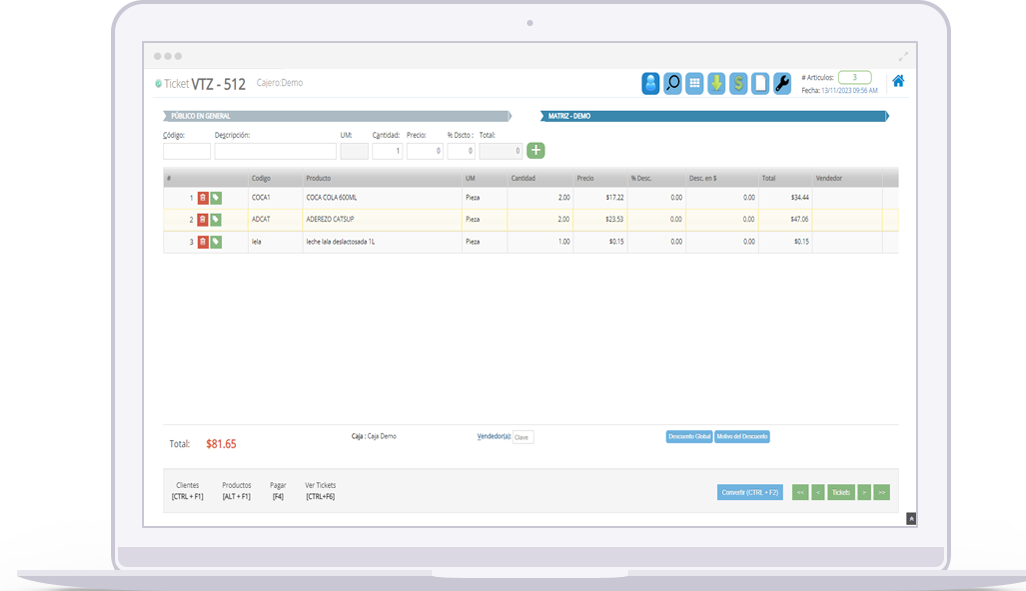The width and height of the screenshot is (1026, 591).
Task: Click Convertir (CTRL + F2) button
Action: click(x=750, y=492)
